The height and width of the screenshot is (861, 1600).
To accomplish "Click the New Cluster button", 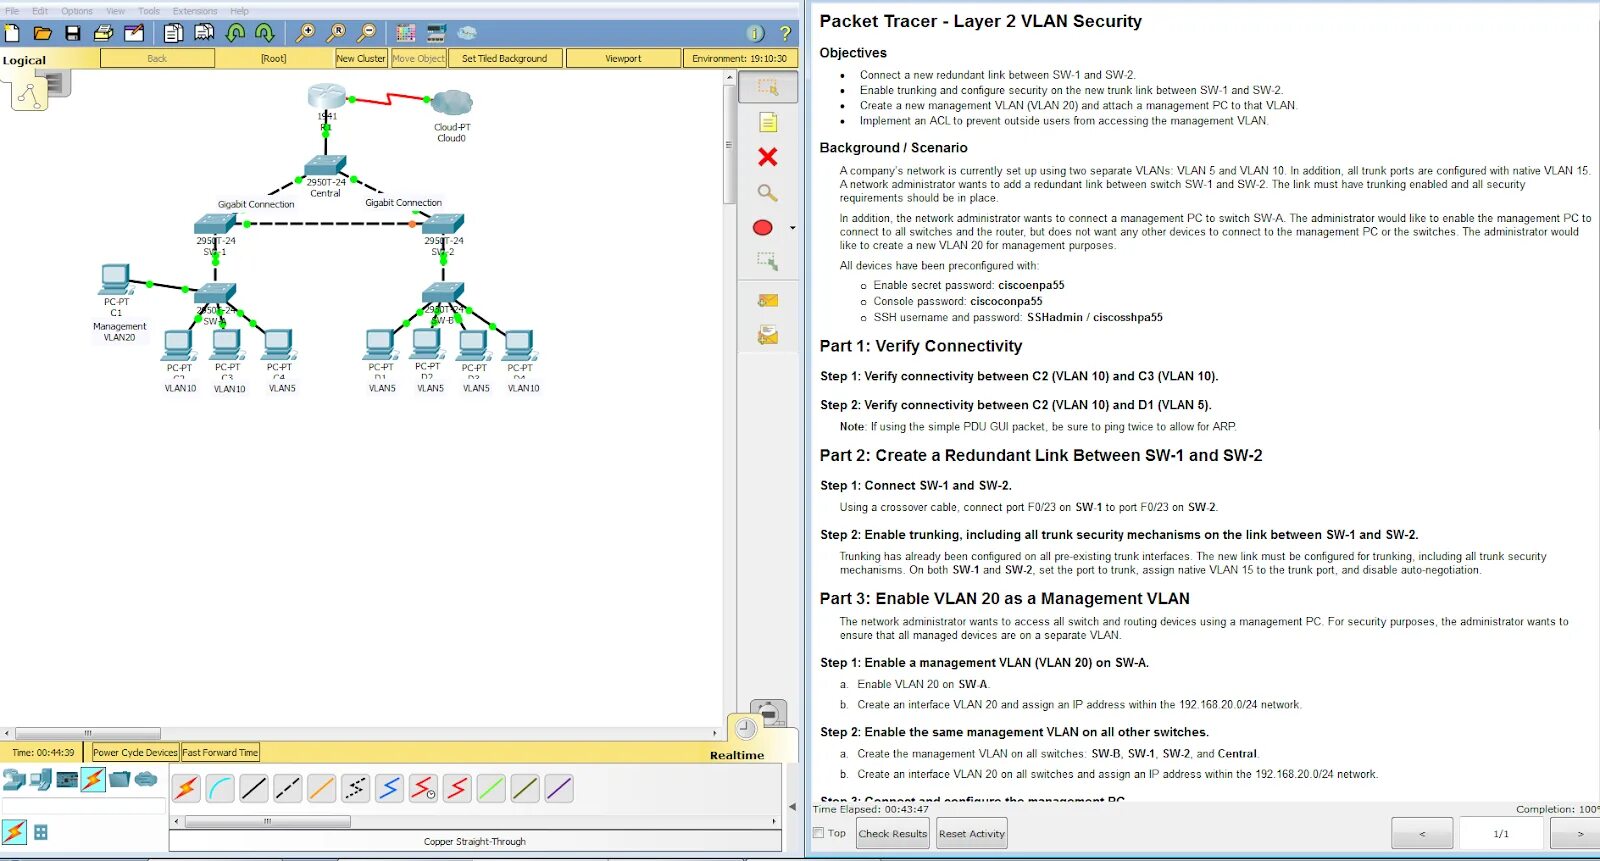I will click(361, 58).
